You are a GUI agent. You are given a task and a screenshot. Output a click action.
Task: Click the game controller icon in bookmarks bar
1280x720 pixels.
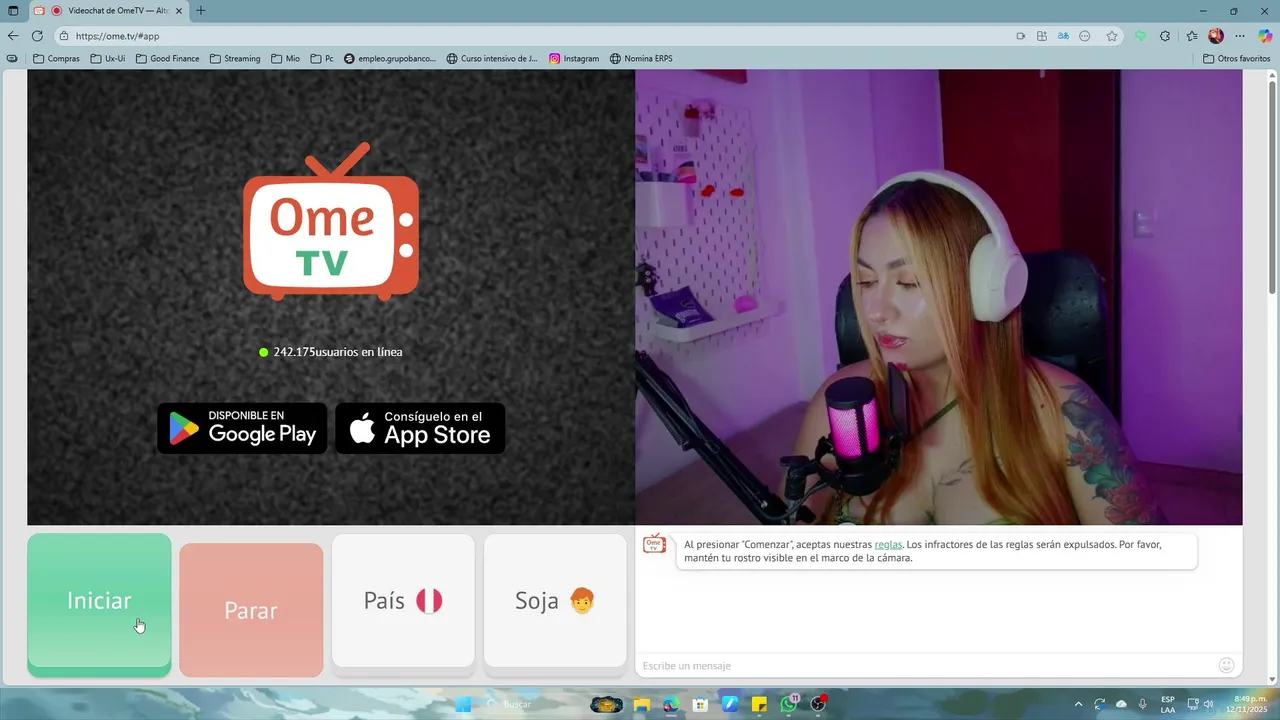coord(12,59)
